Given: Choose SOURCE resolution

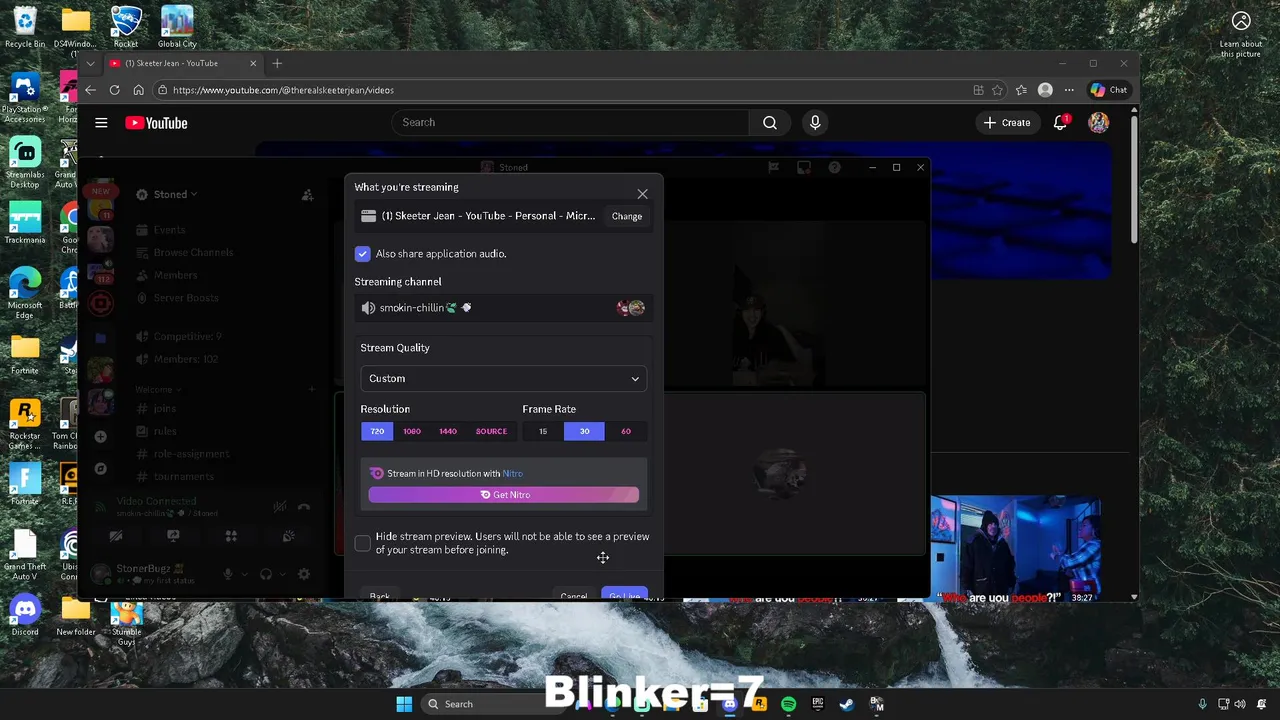Looking at the screenshot, I should tap(491, 431).
